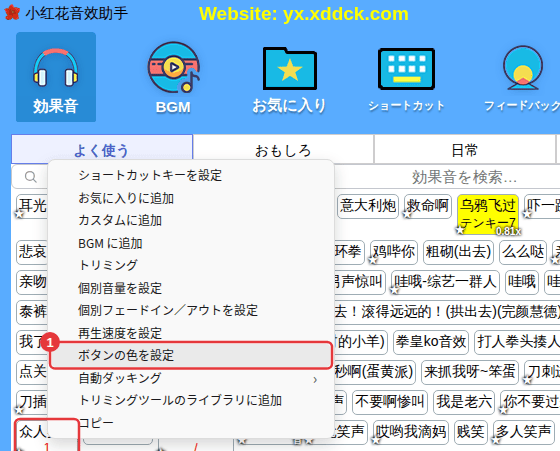Switch to the 日常 tab
Screen dimensions: 560x451
tap(464, 150)
